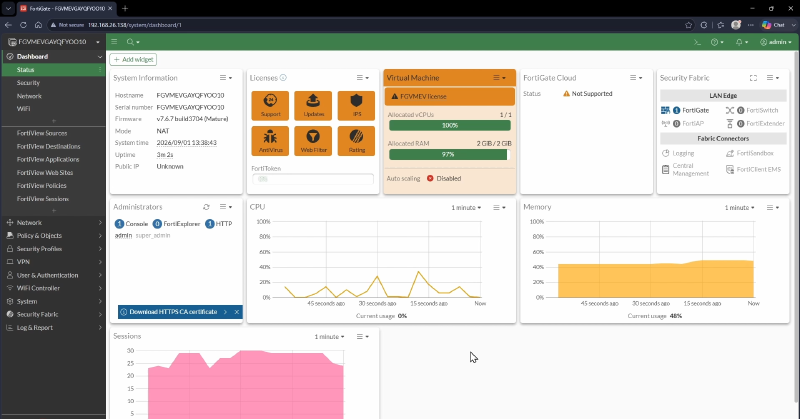Click Download HTTPS CA certificate

click(x=173, y=312)
